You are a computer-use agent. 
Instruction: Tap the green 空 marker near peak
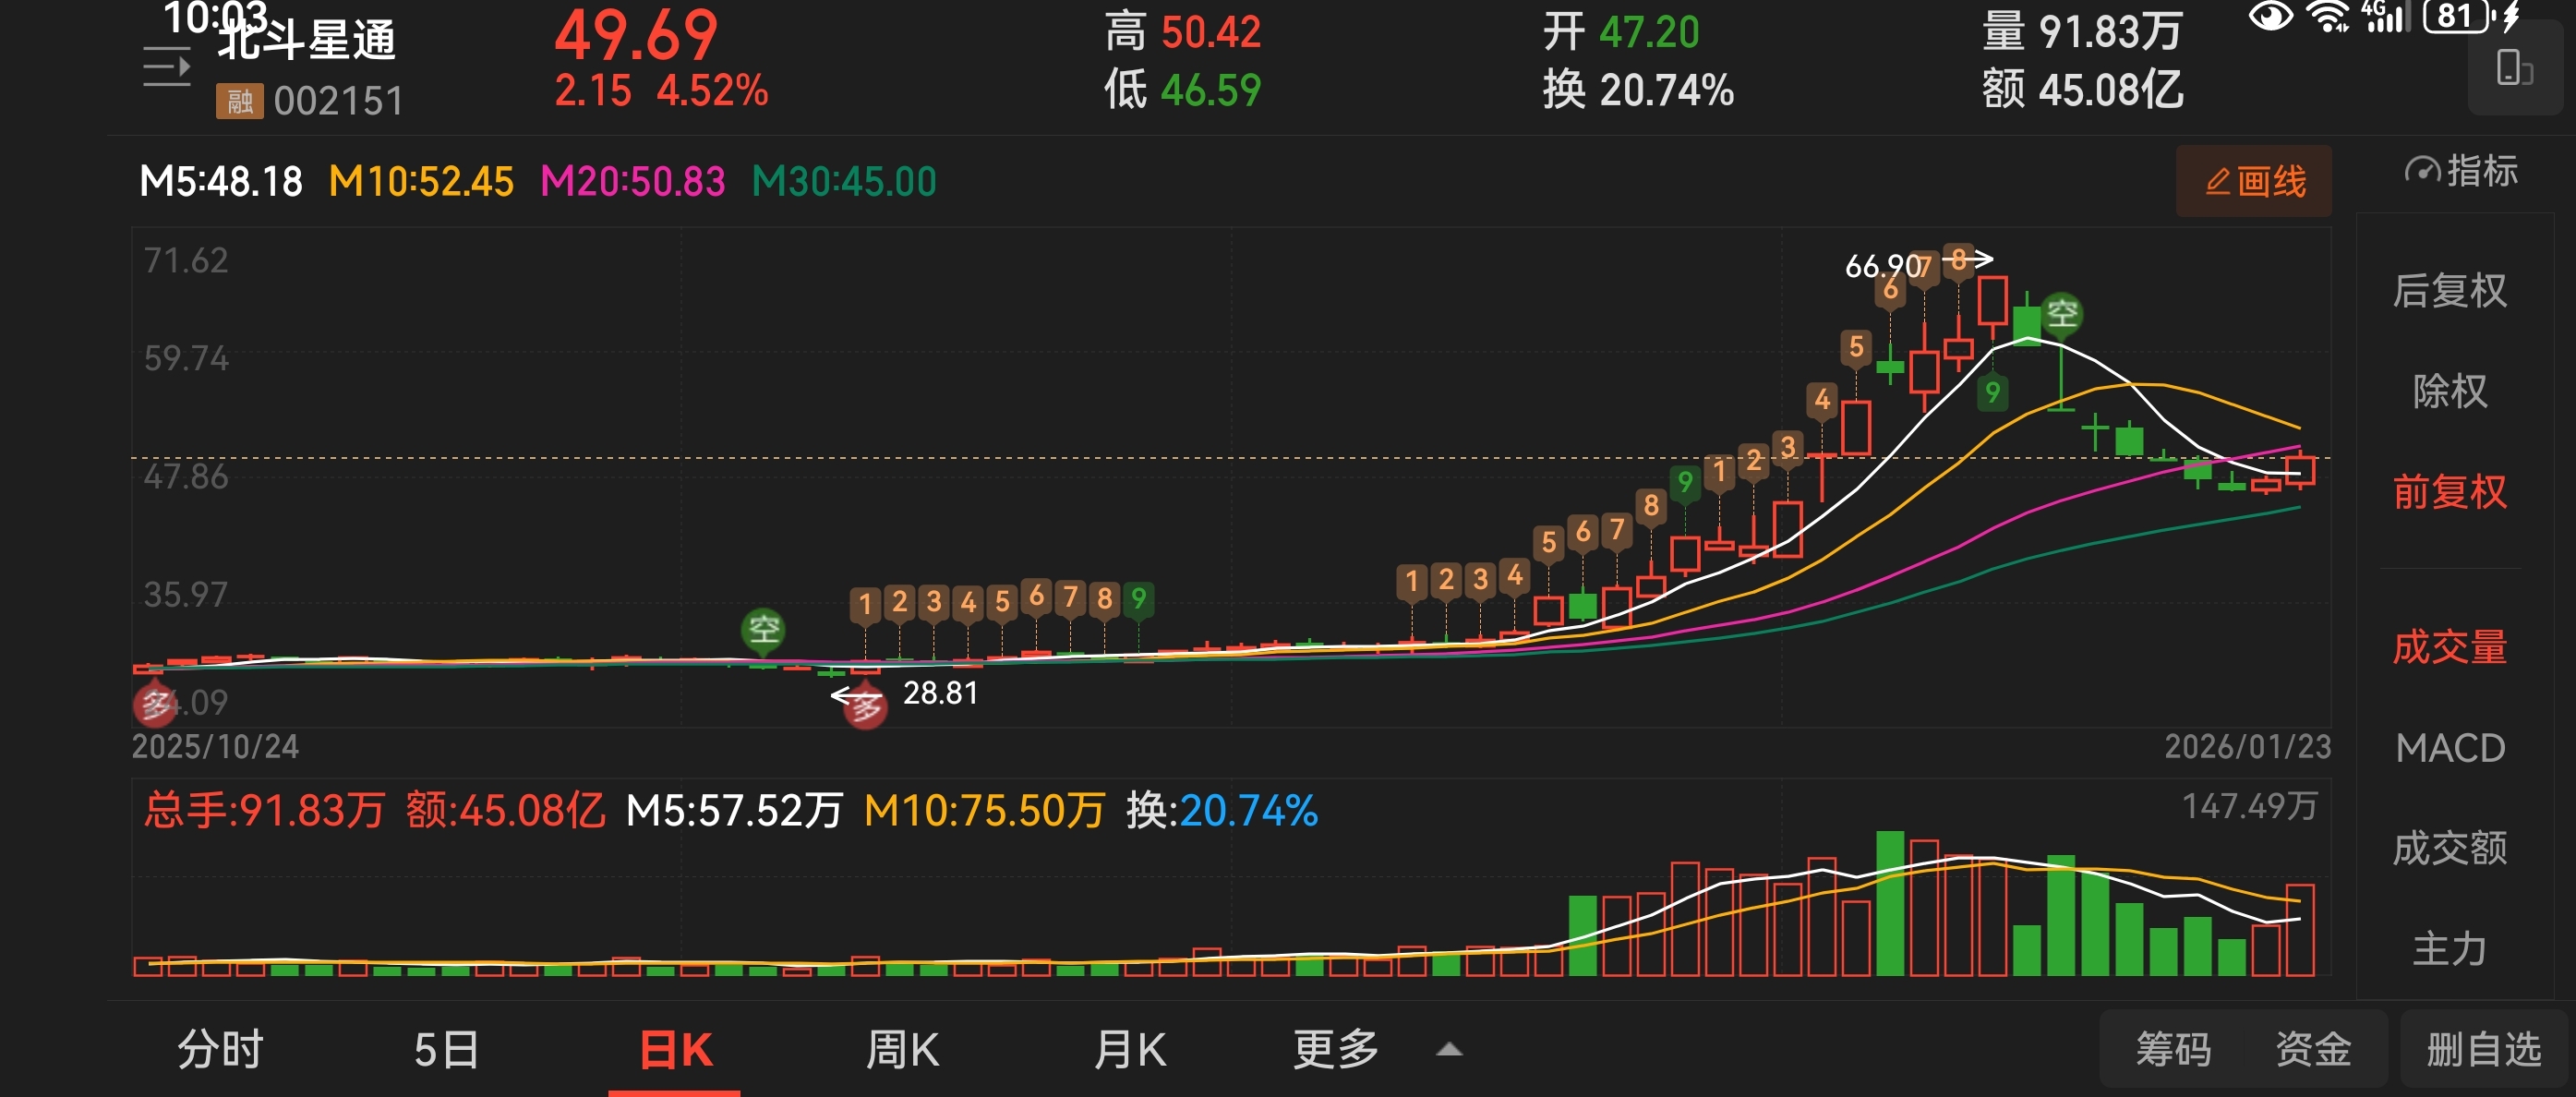click(2061, 314)
